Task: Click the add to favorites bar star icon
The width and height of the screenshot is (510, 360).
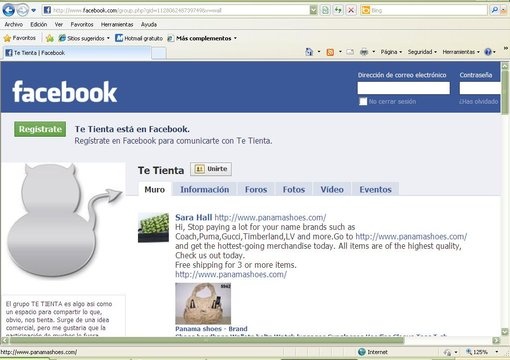Action: click(x=50, y=38)
